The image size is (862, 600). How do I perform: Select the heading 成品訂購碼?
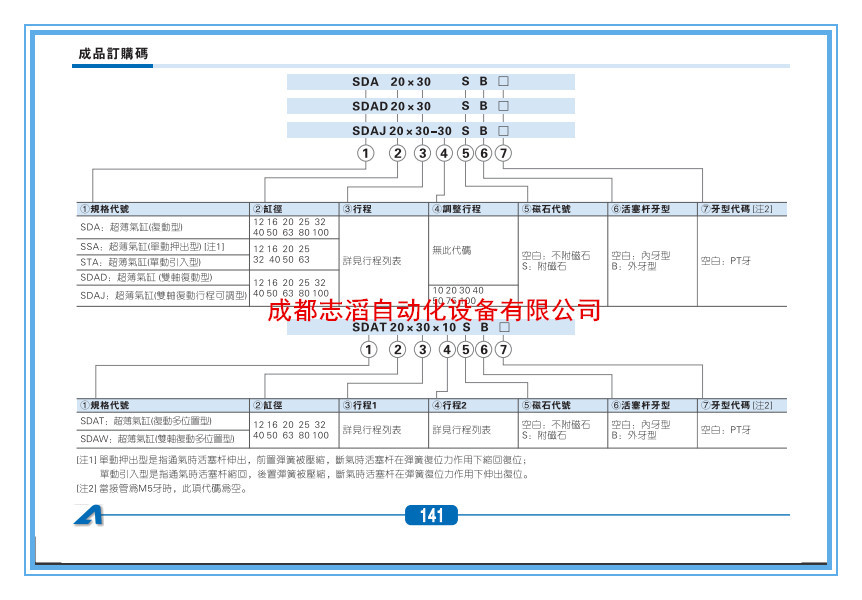click(113, 53)
